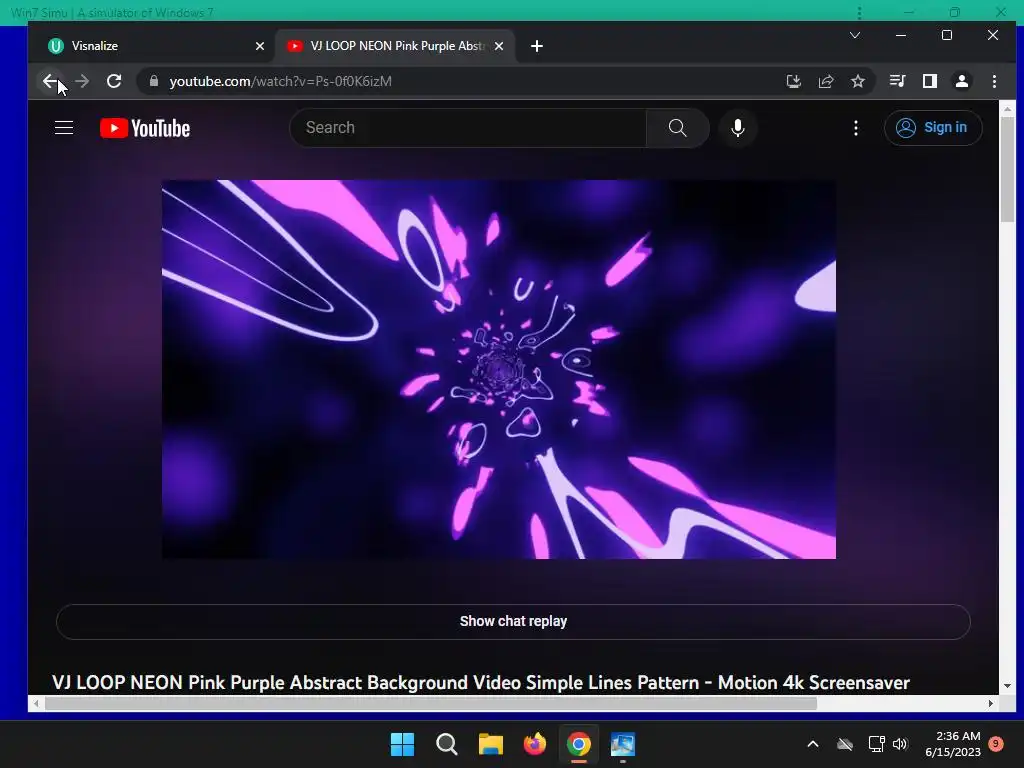Open the media control queue icon
Screen dimensions: 1024x768
click(898, 81)
